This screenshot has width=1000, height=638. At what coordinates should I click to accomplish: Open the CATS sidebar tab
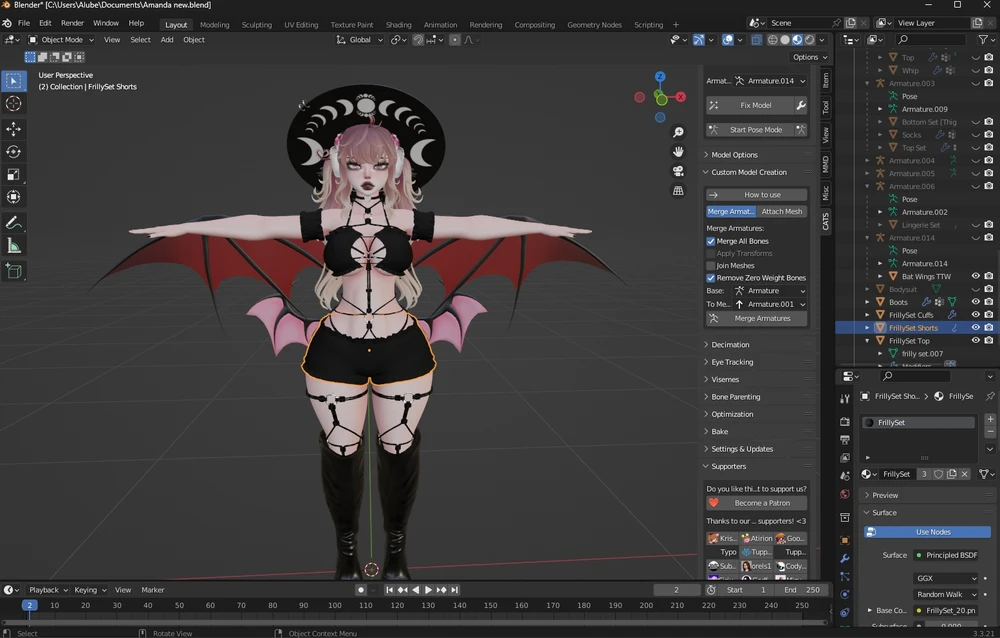pos(825,221)
